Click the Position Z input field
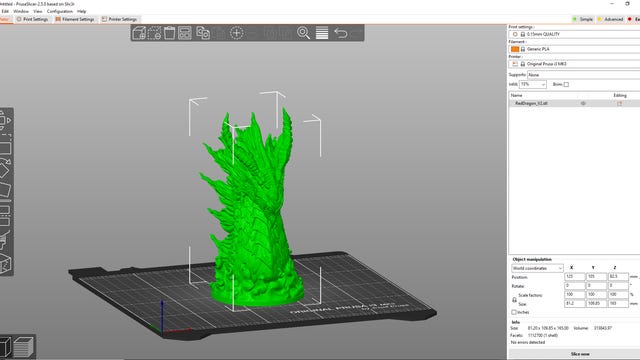 click(x=618, y=277)
